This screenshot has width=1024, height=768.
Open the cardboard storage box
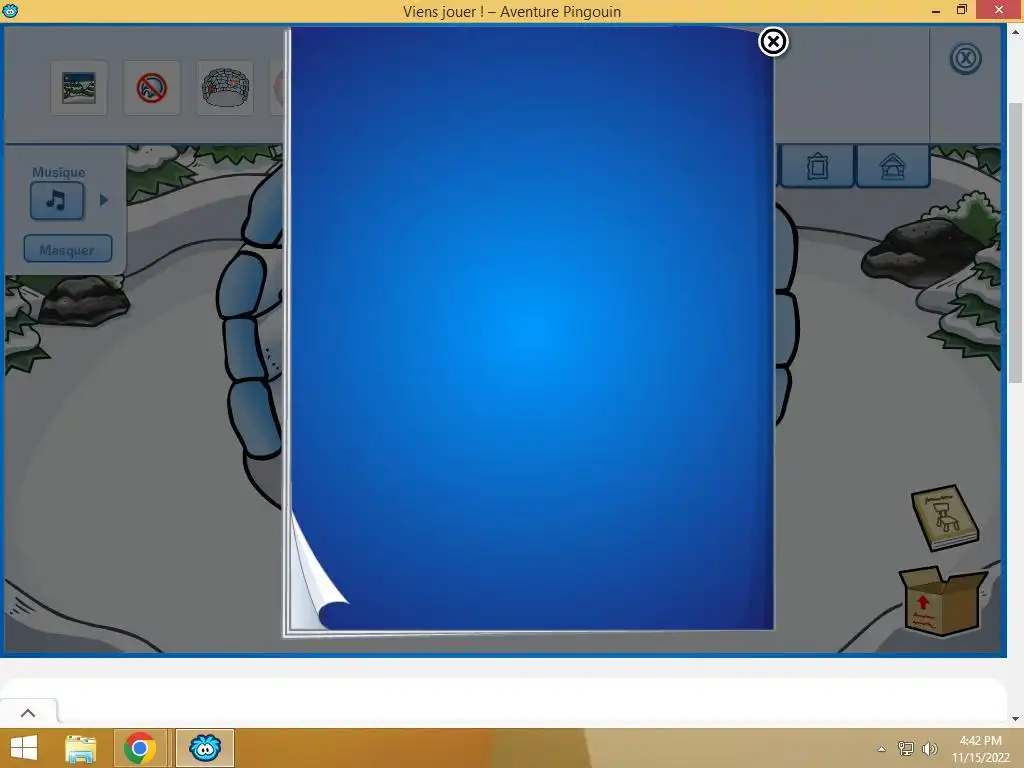tap(942, 601)
